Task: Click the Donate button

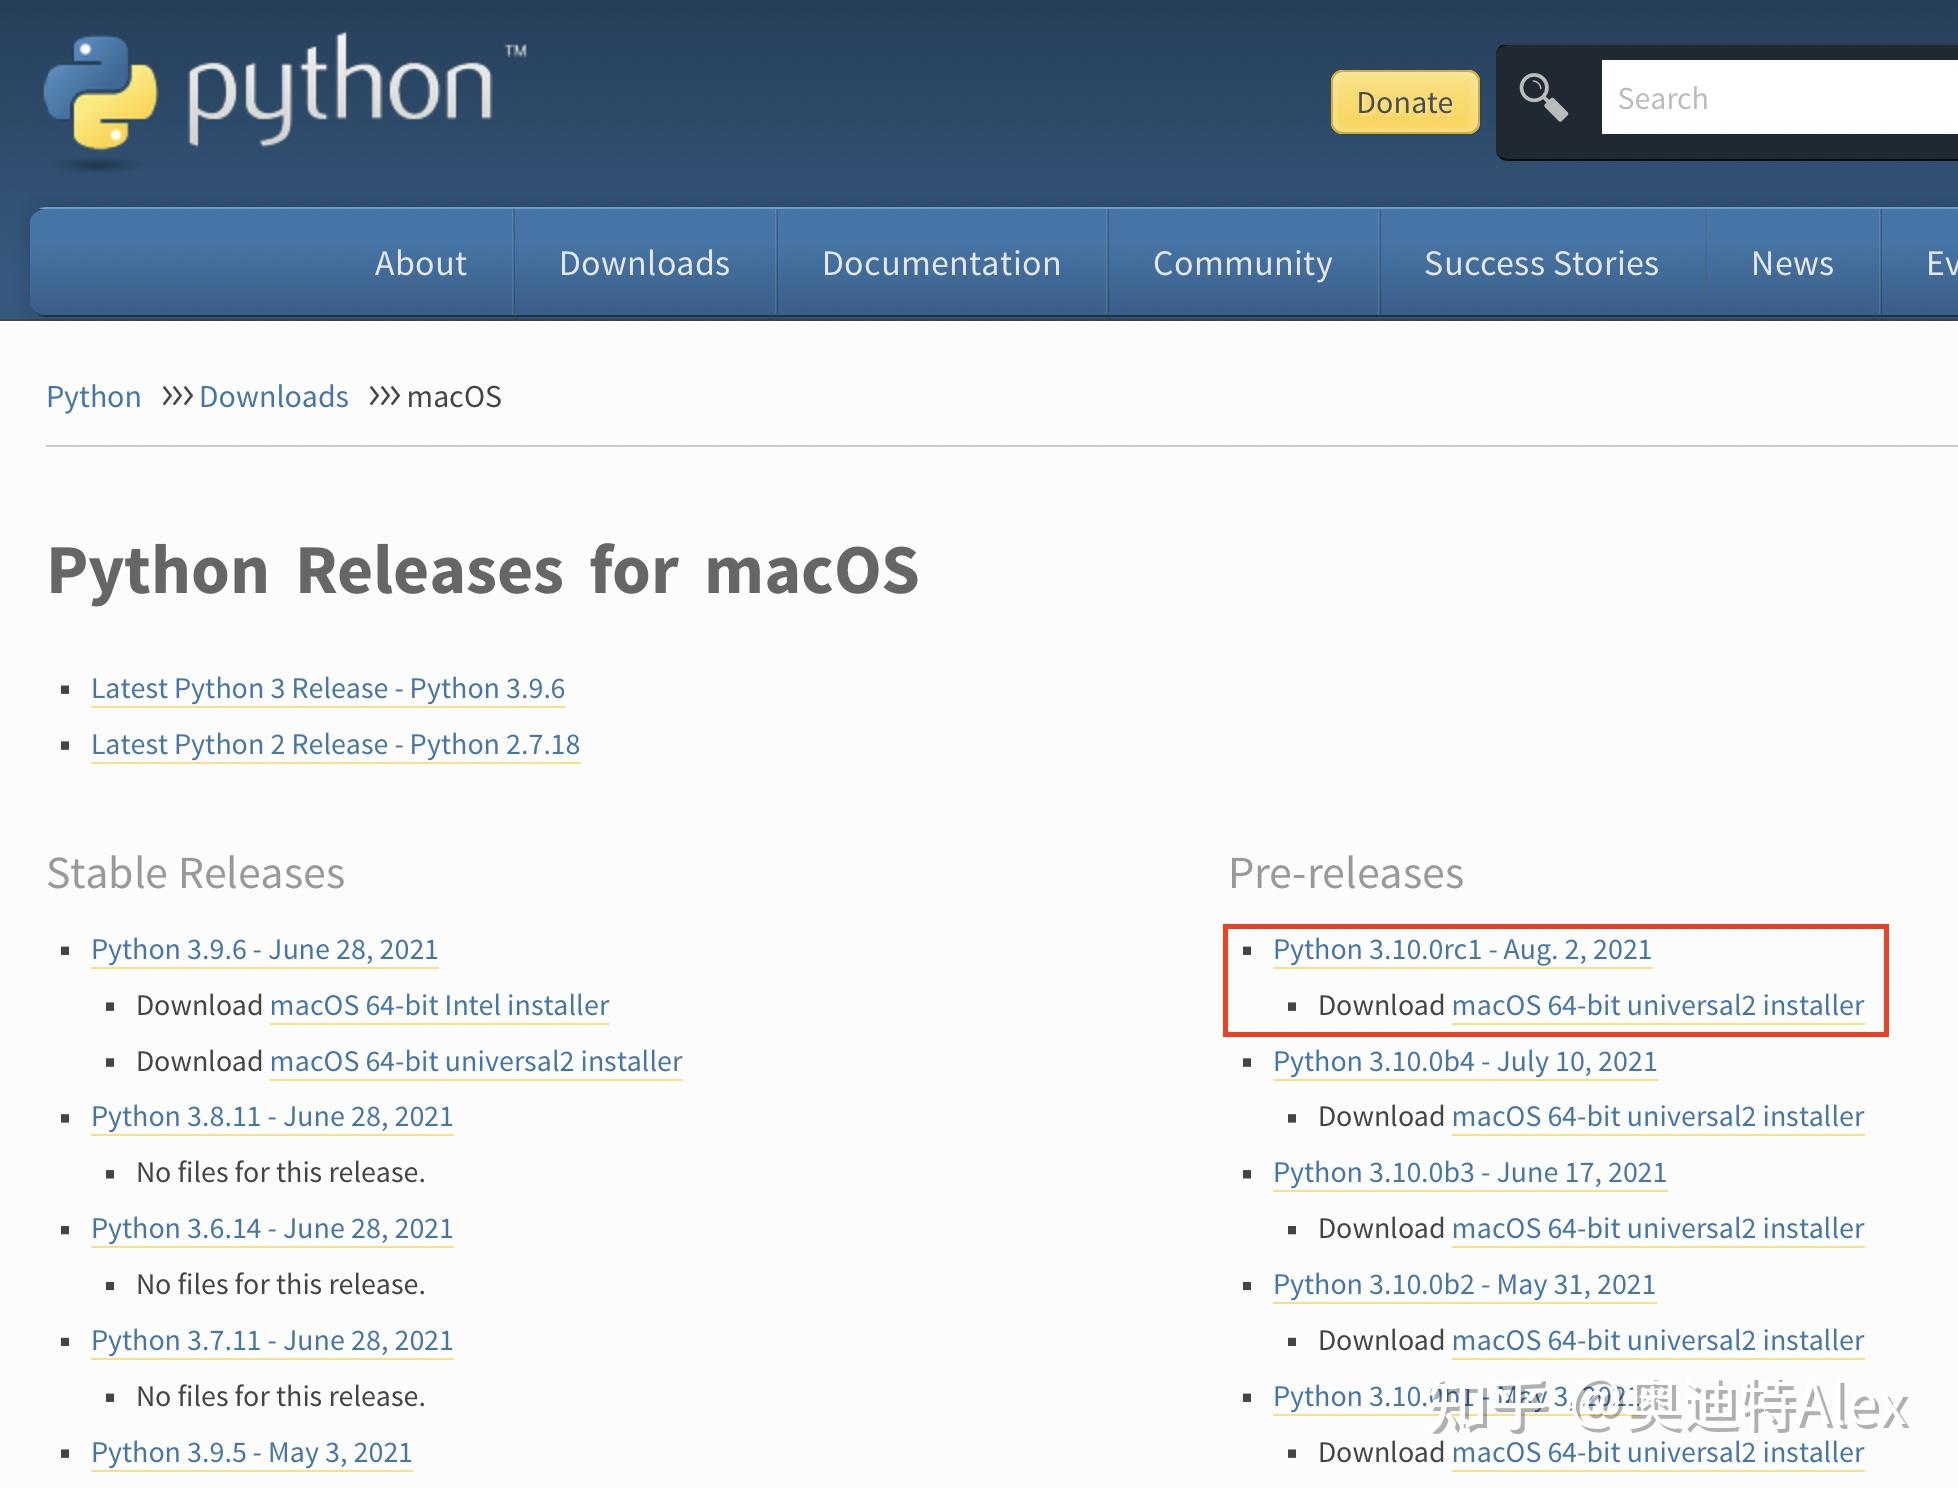Action: (1403, 102)
